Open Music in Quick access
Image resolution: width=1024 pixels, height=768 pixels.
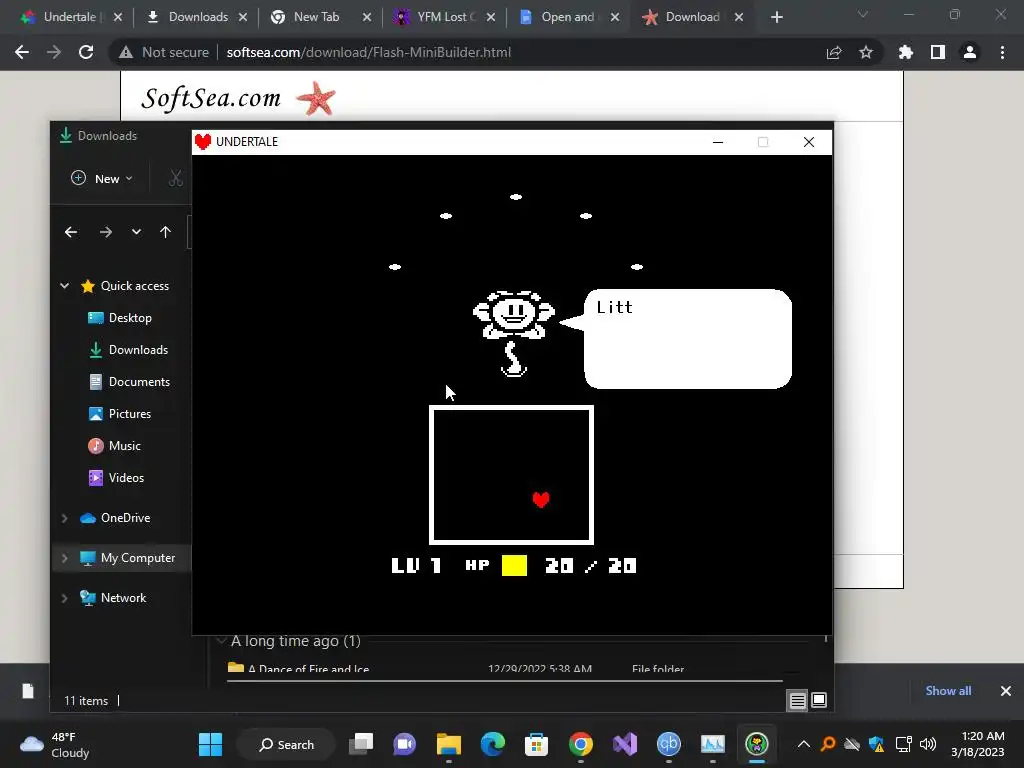pyautogui.click(x=115, y=445)
